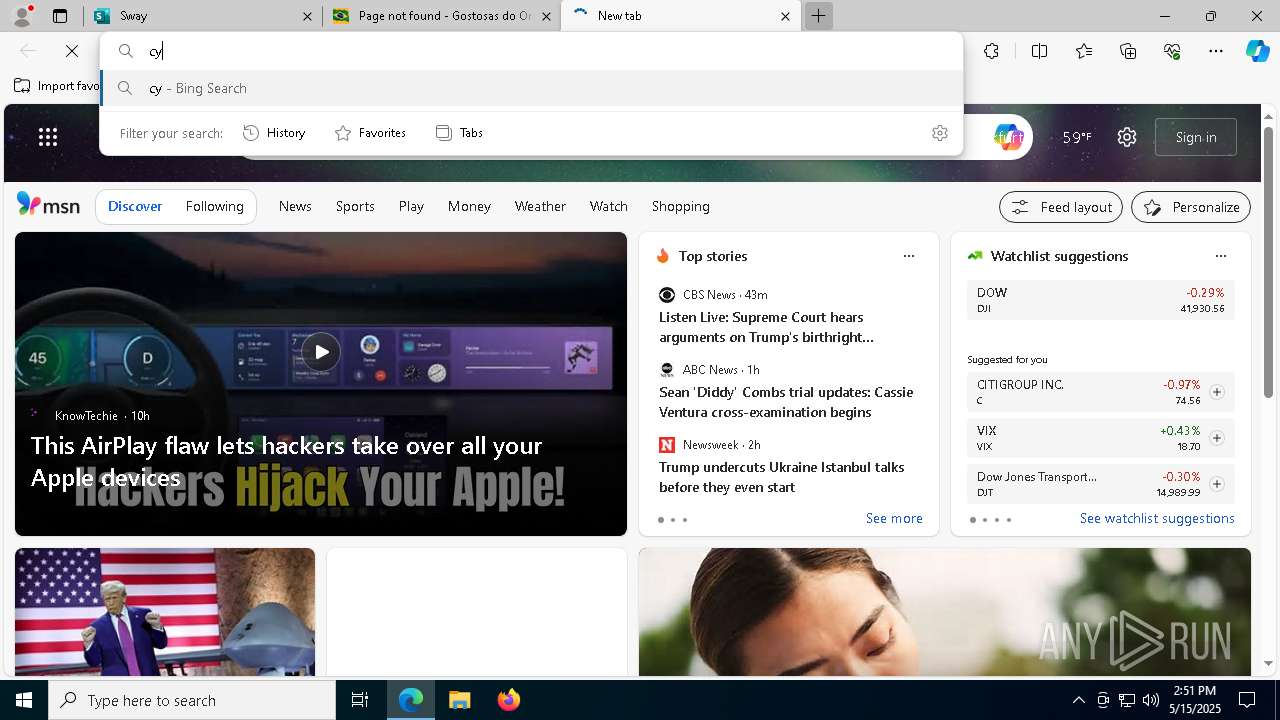Open the page settings gear beside the temperature

pyautogui.click(x=1127, y=137)
